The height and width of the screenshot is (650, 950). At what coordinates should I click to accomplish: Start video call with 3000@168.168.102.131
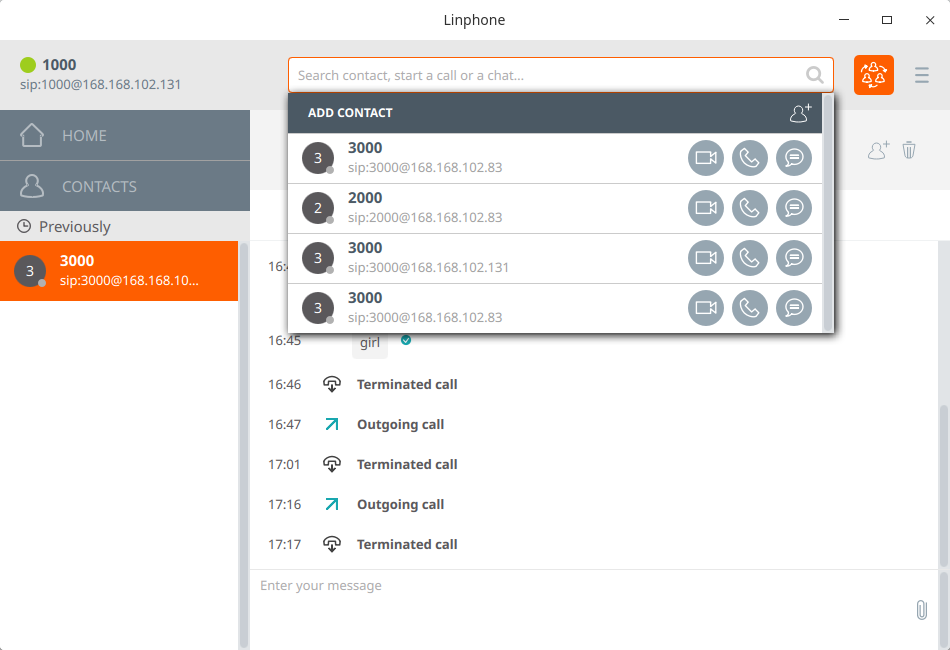(706, 258)
